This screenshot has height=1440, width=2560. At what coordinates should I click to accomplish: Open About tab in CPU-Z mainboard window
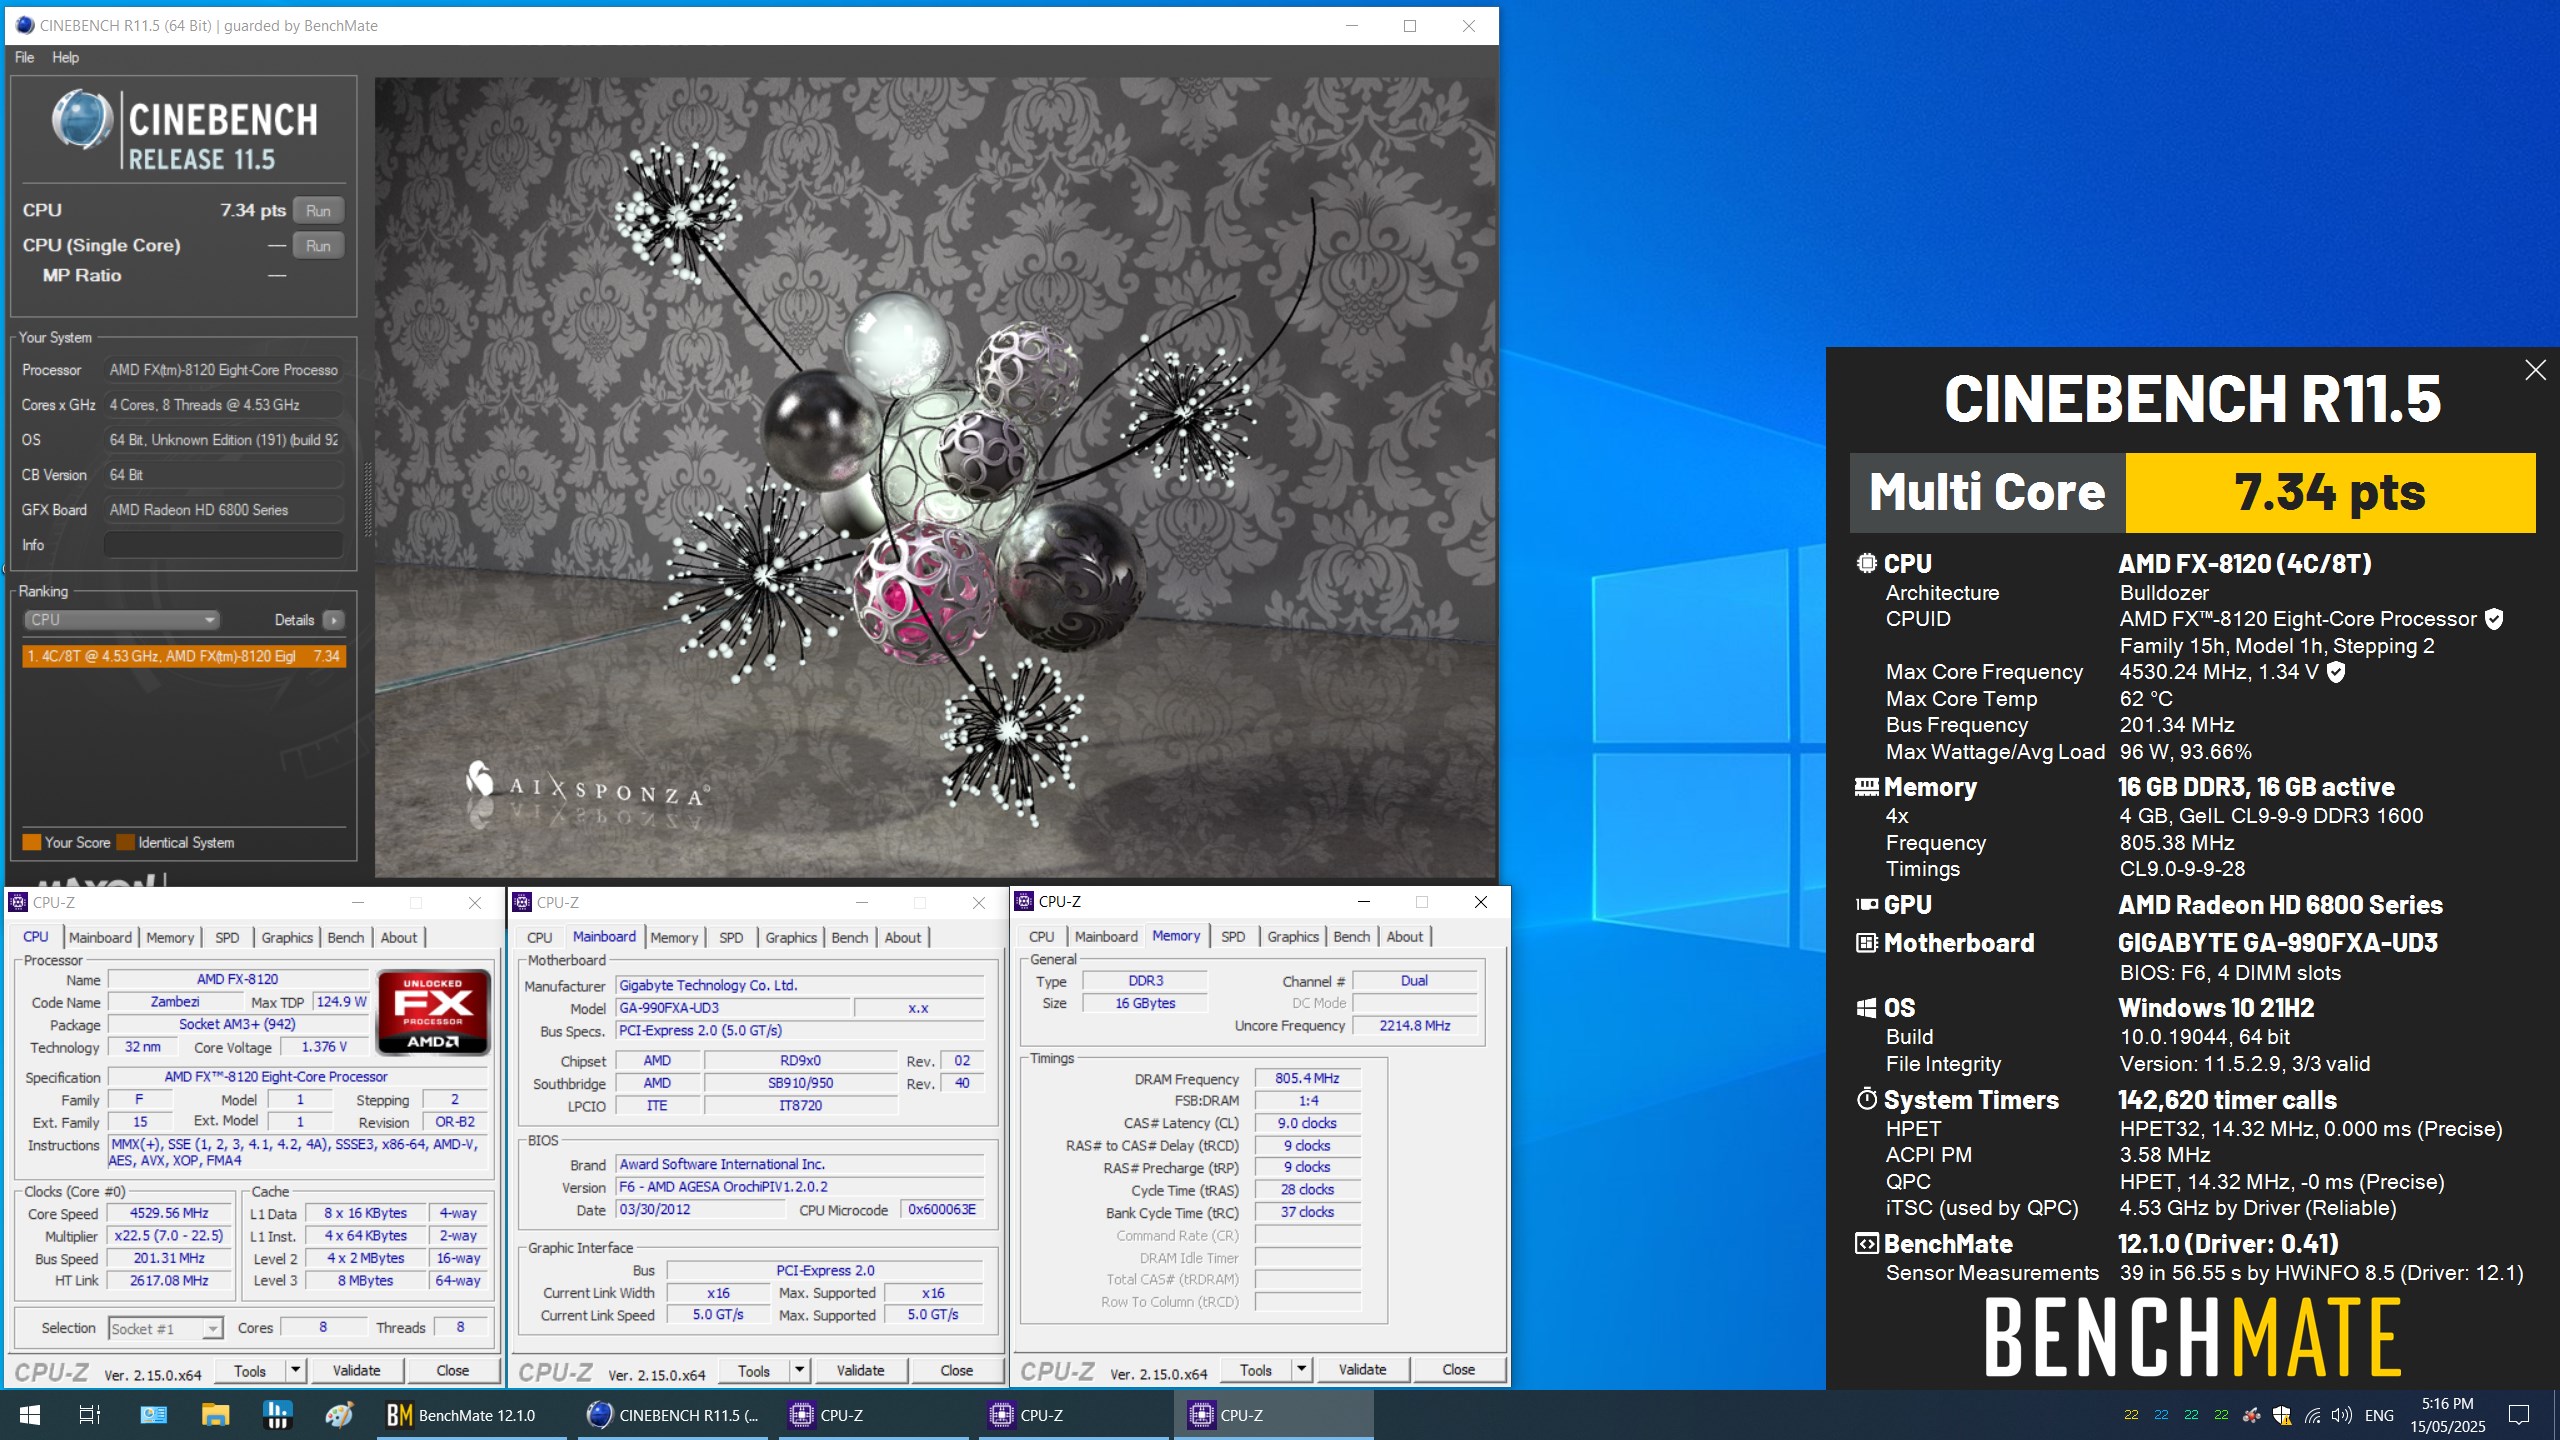point(903,937)
